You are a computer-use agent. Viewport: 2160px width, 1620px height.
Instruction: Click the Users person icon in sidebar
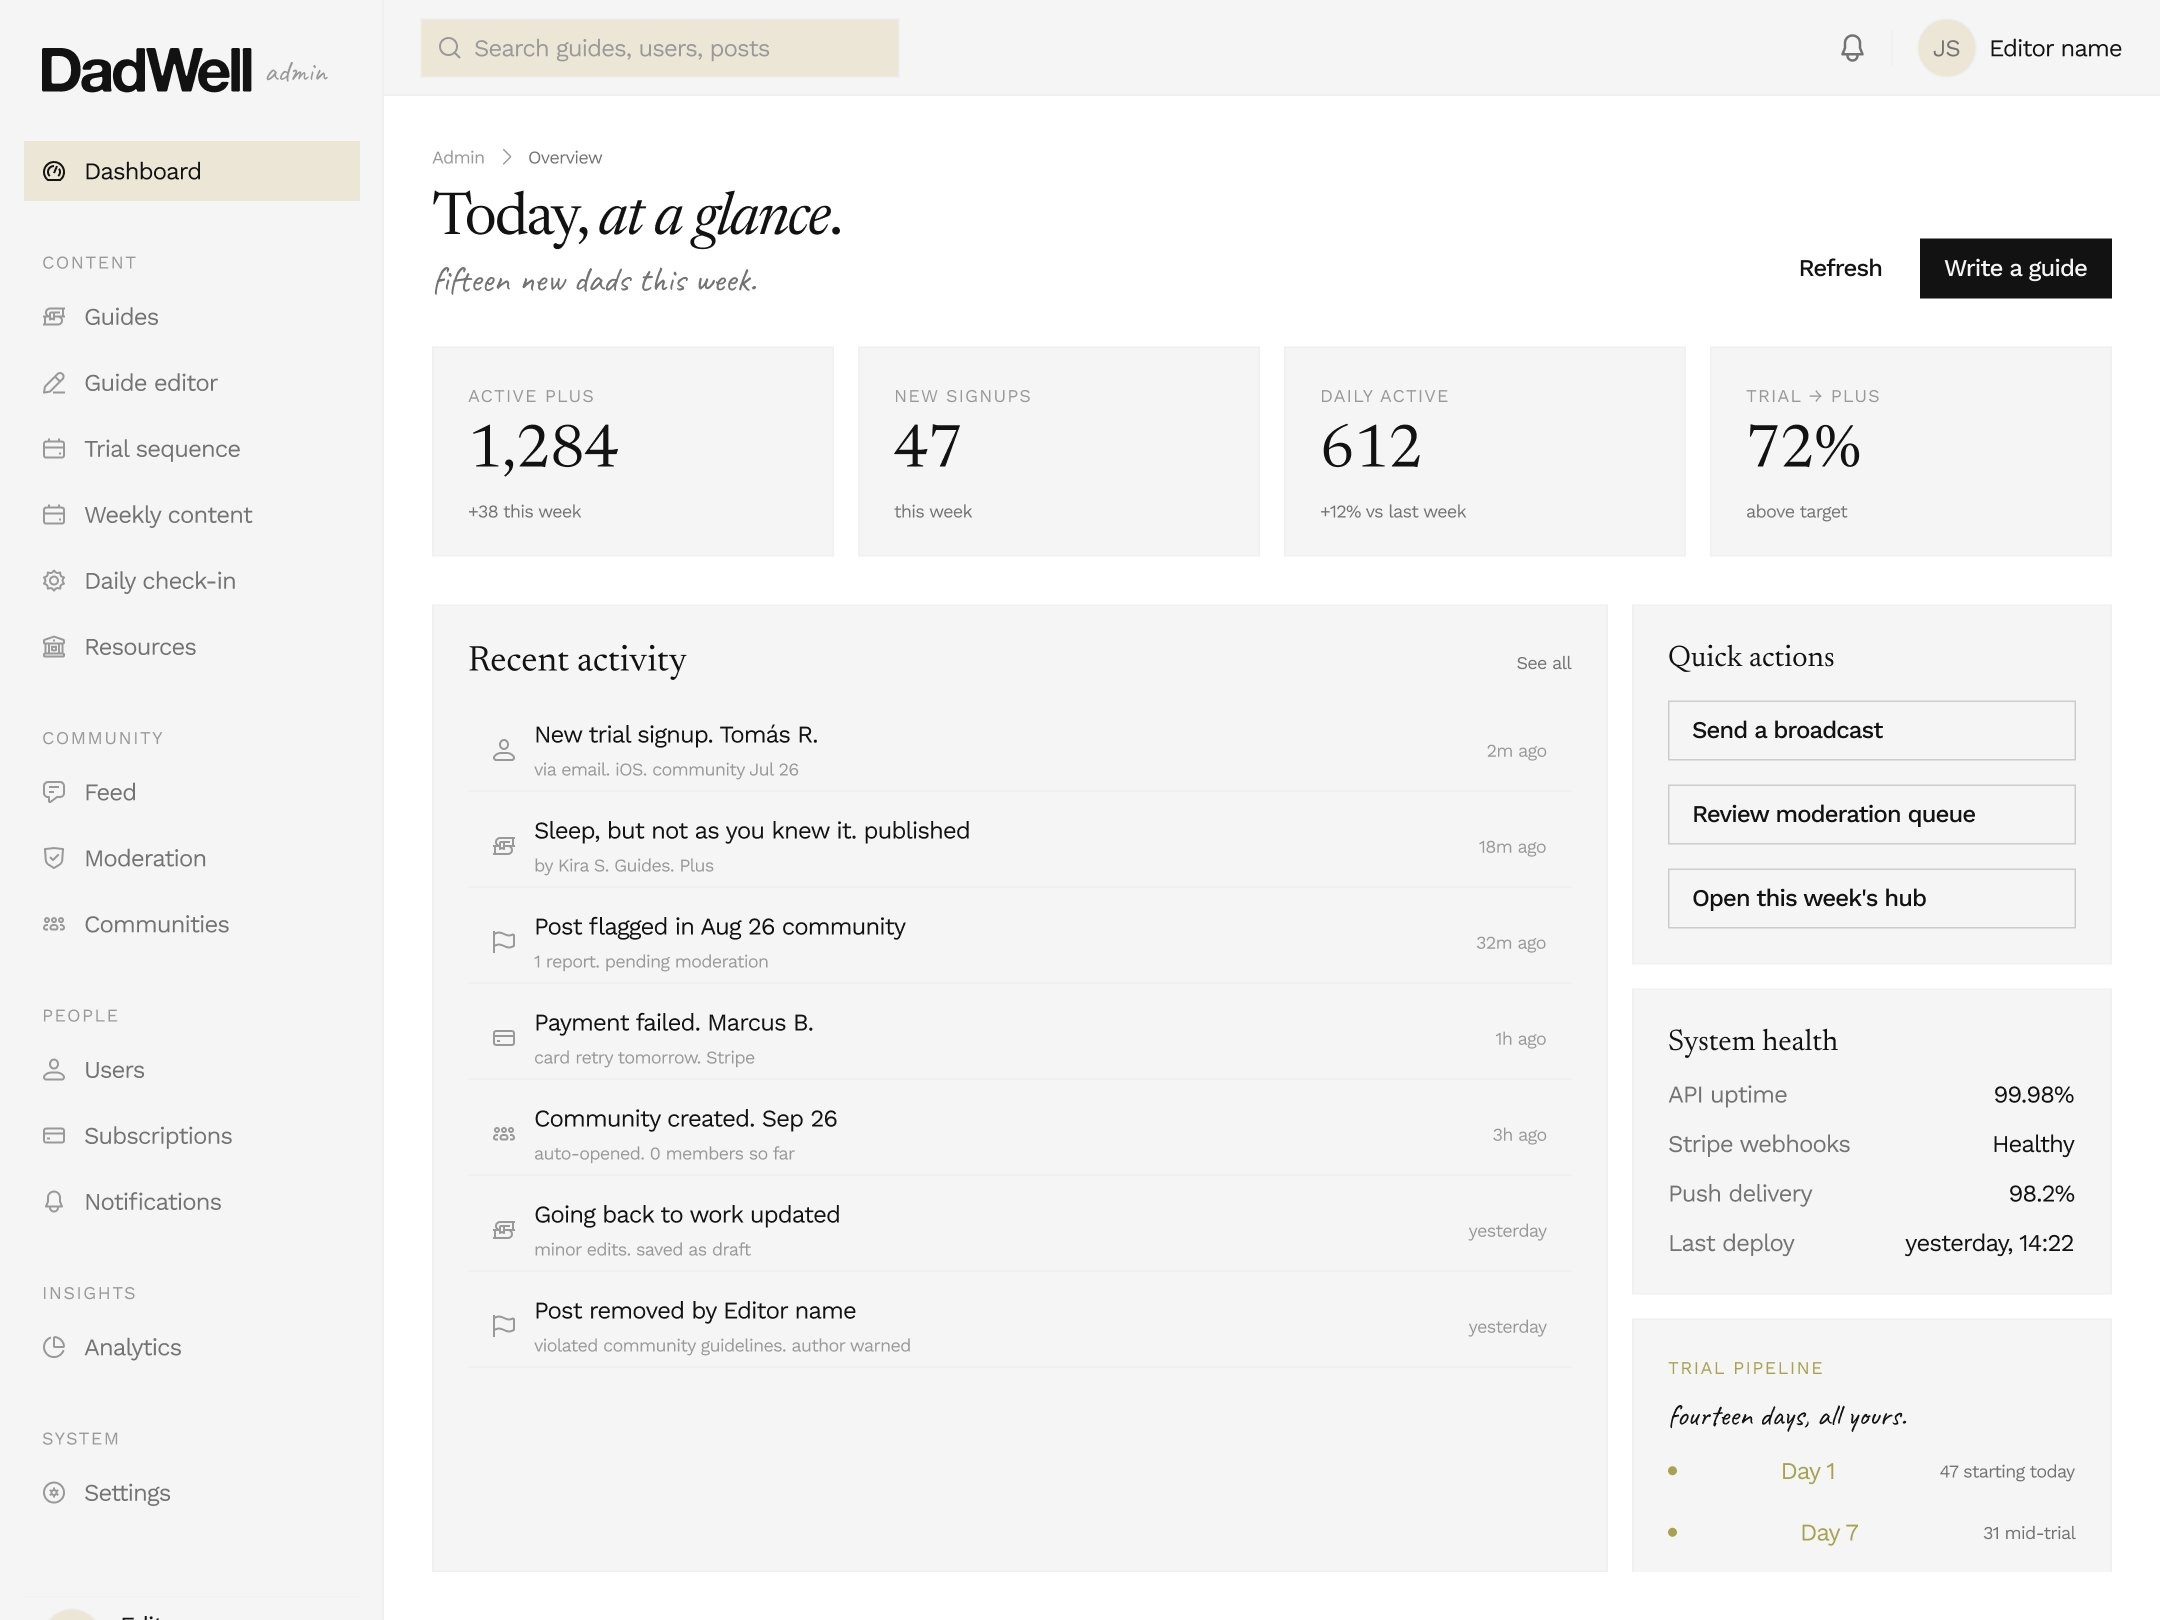54,1070
